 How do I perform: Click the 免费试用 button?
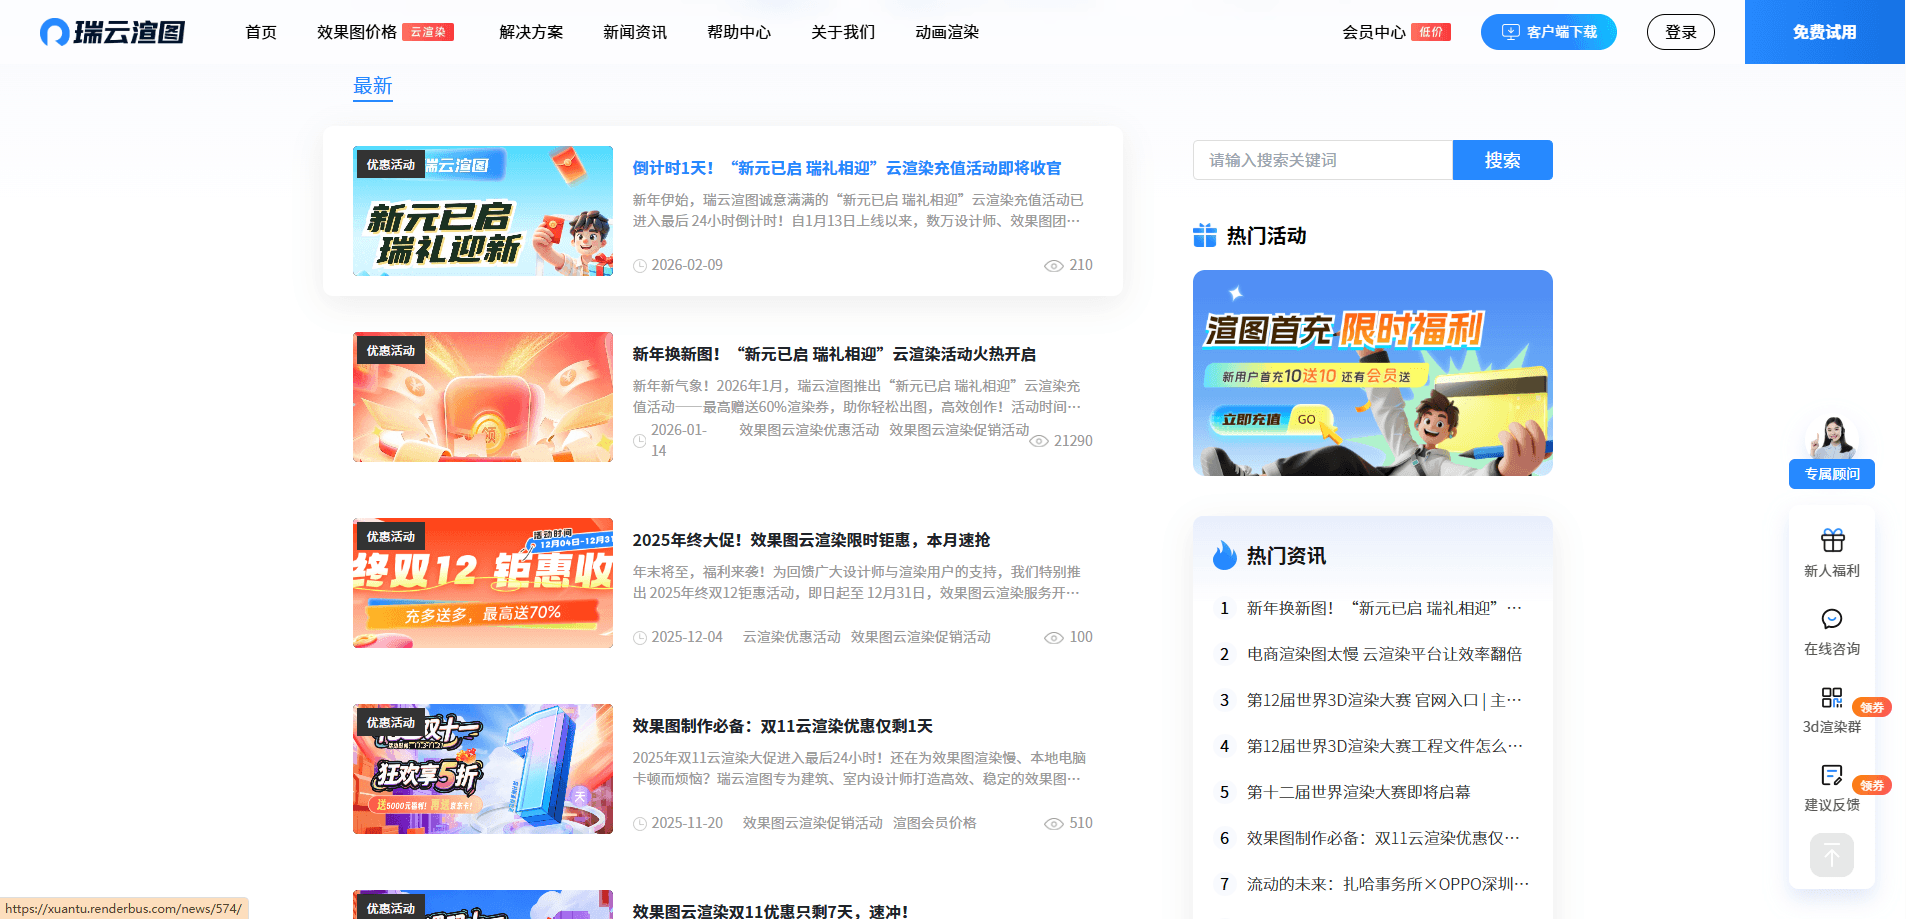click(x=1823, y=31)
